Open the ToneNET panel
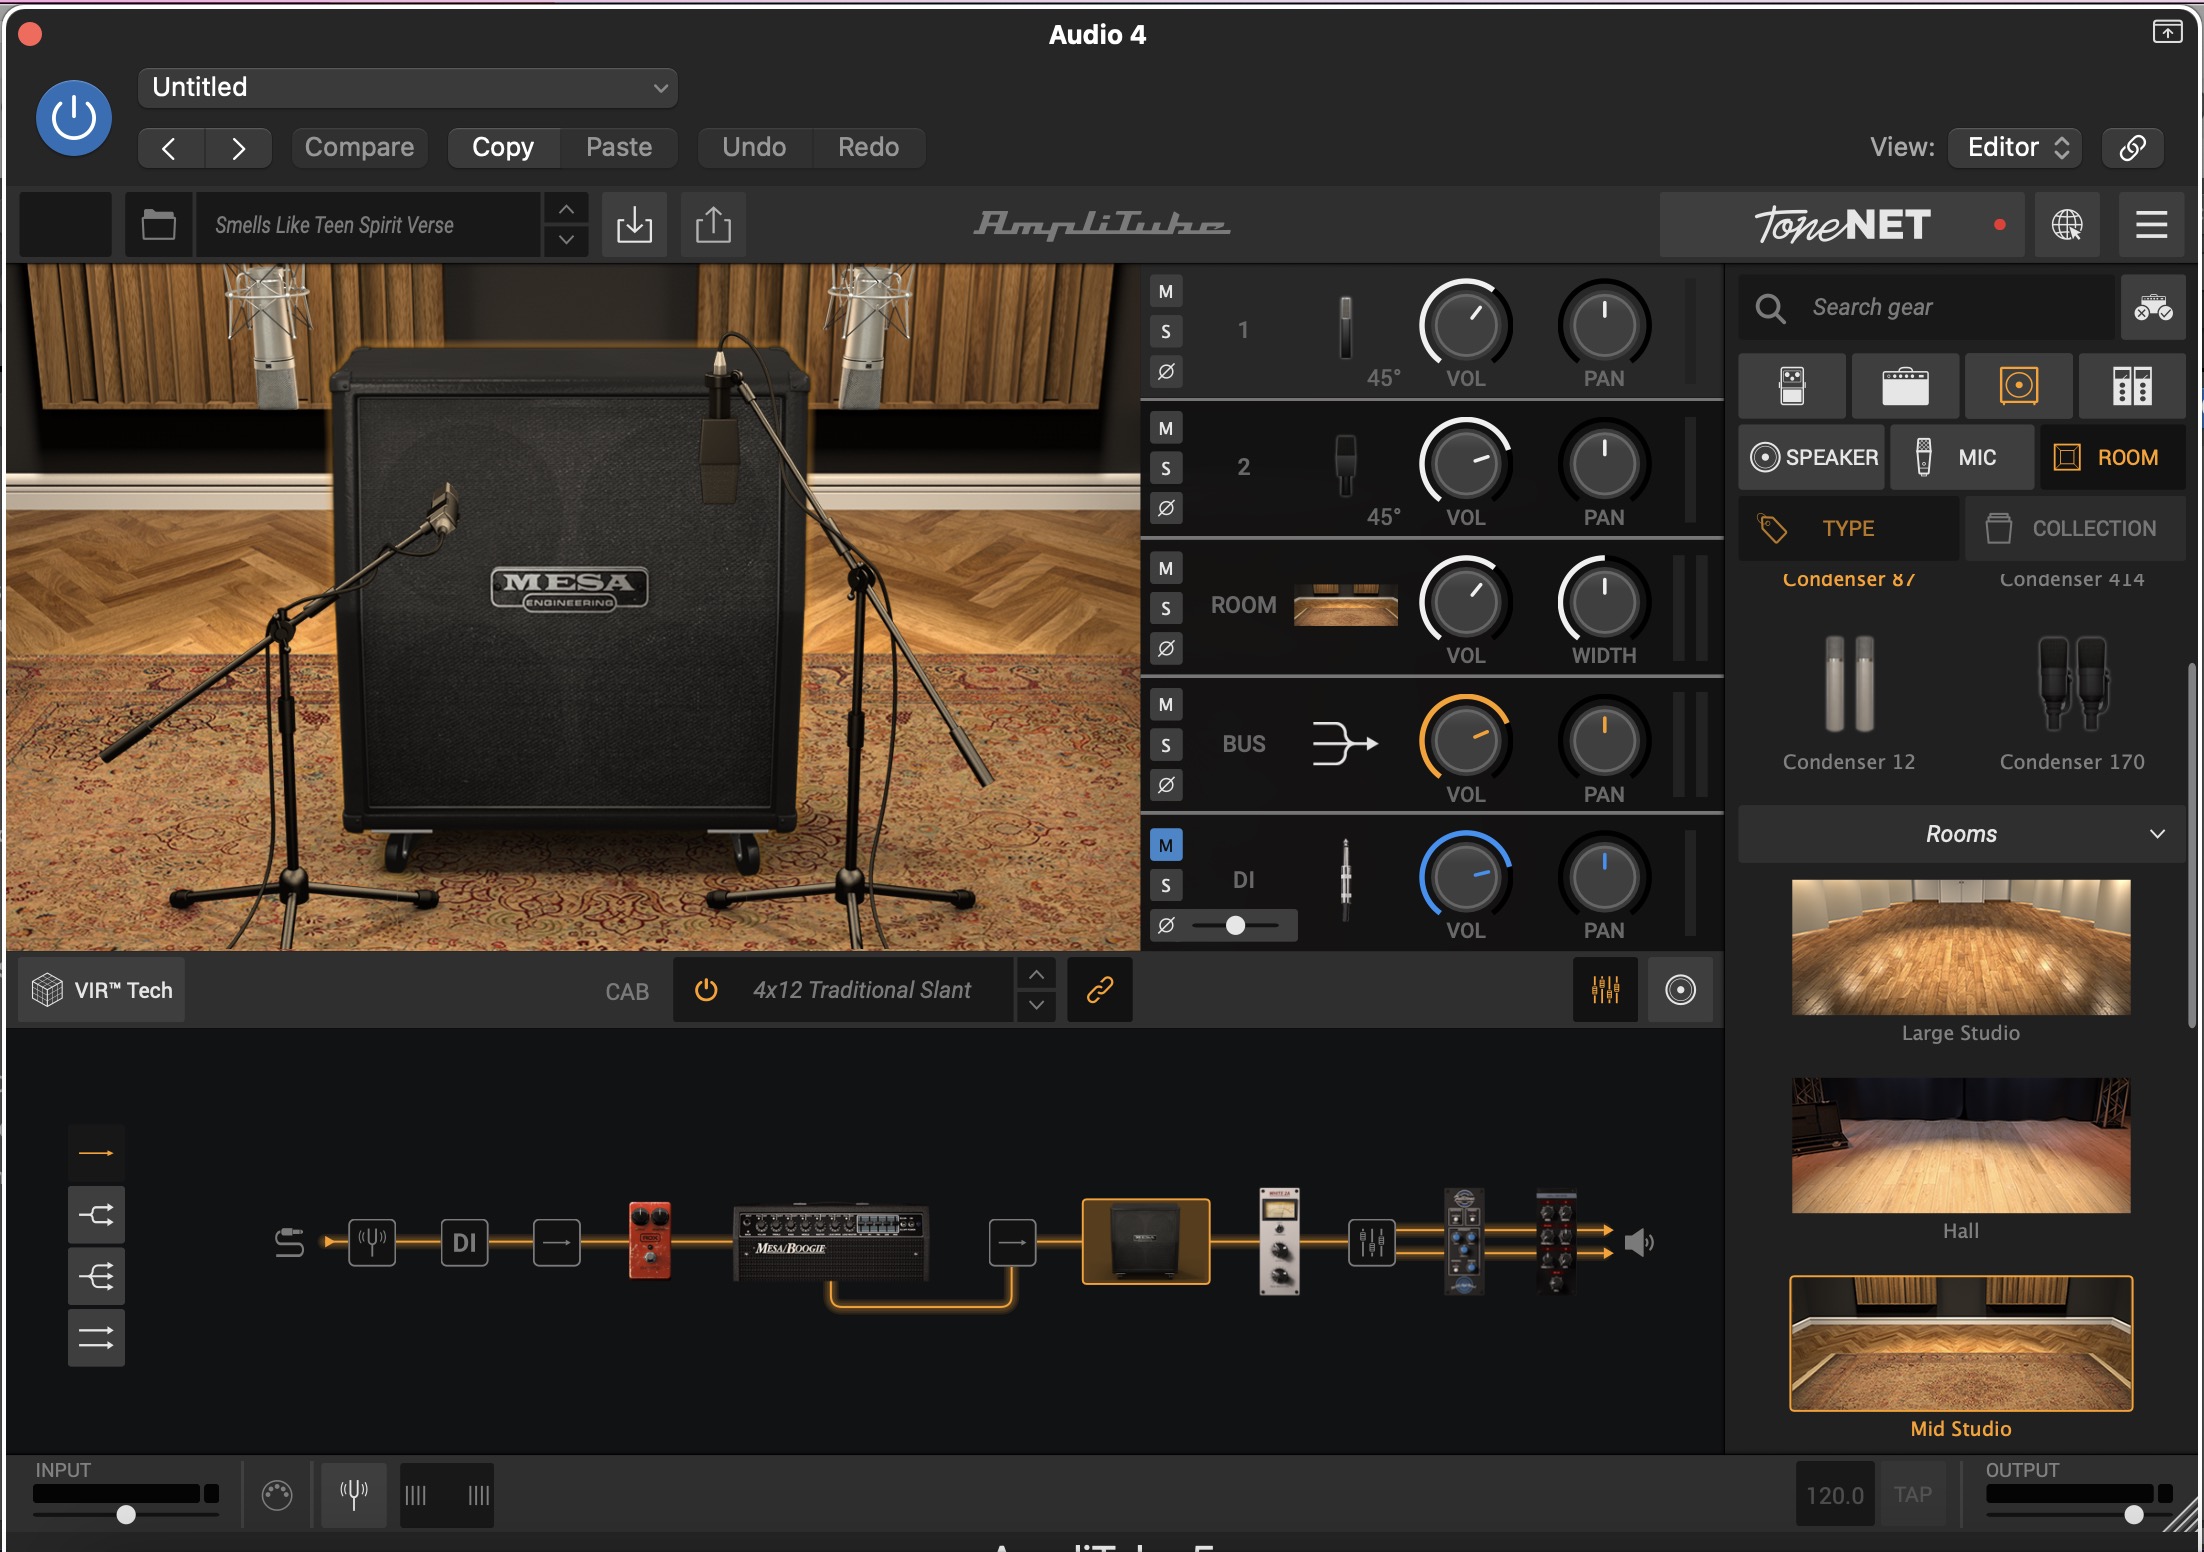2204x1552 pixels. point(1842,224)
